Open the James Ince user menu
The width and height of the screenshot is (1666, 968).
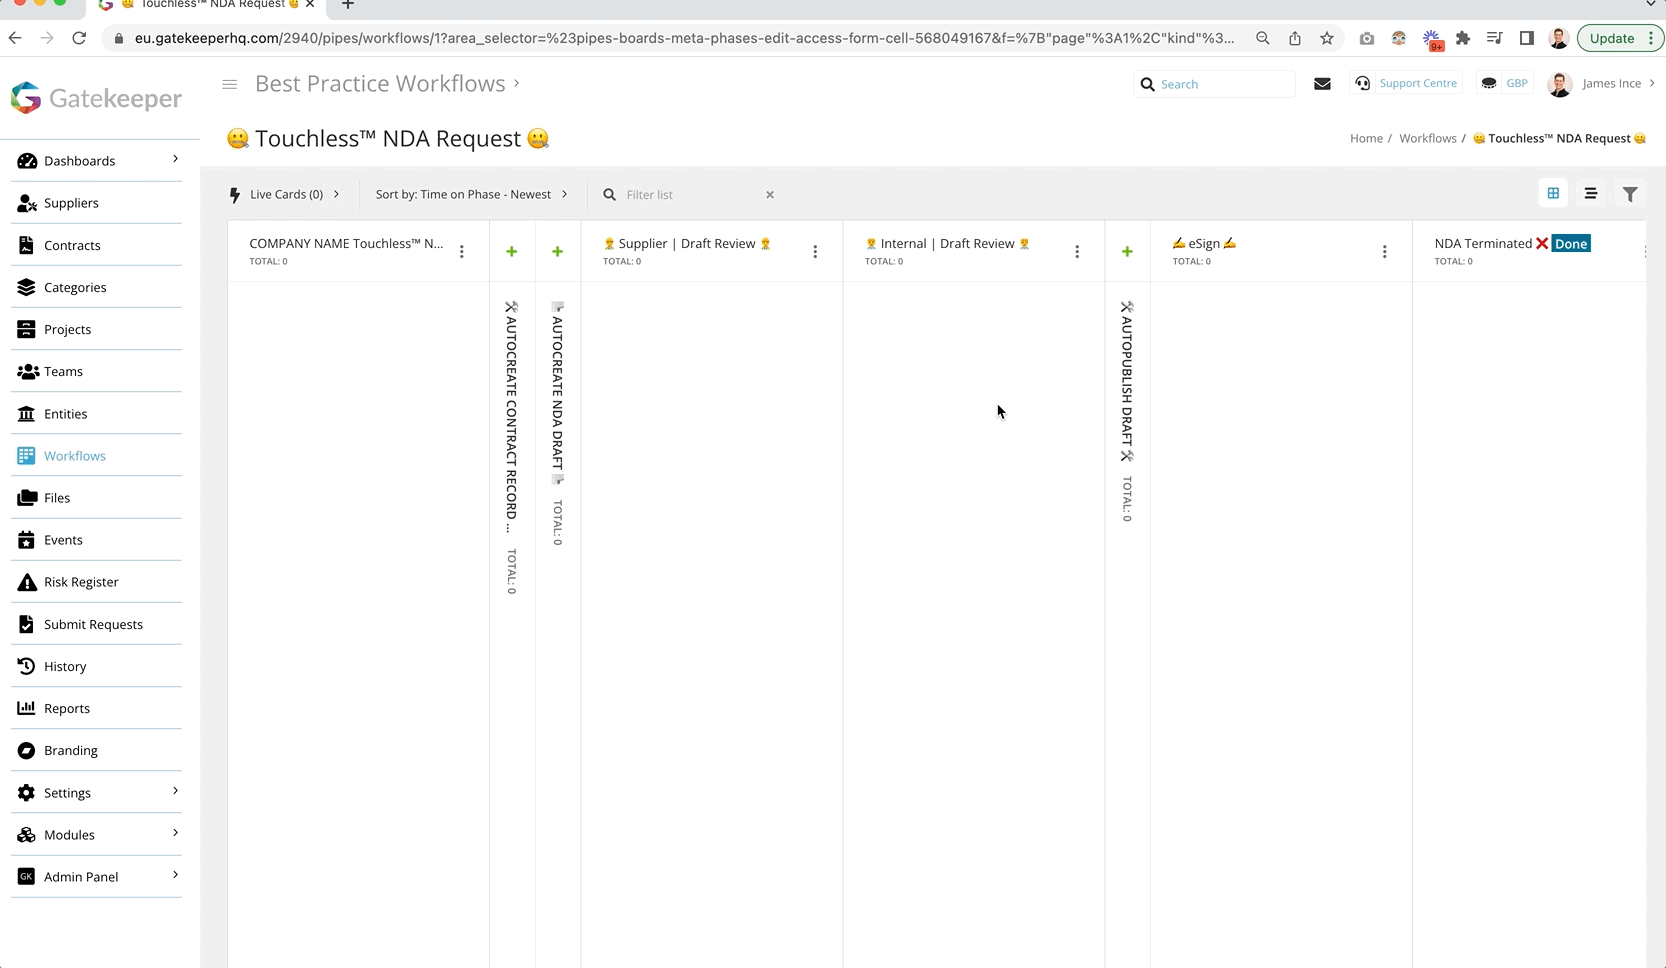click(x=1602, y=84)
